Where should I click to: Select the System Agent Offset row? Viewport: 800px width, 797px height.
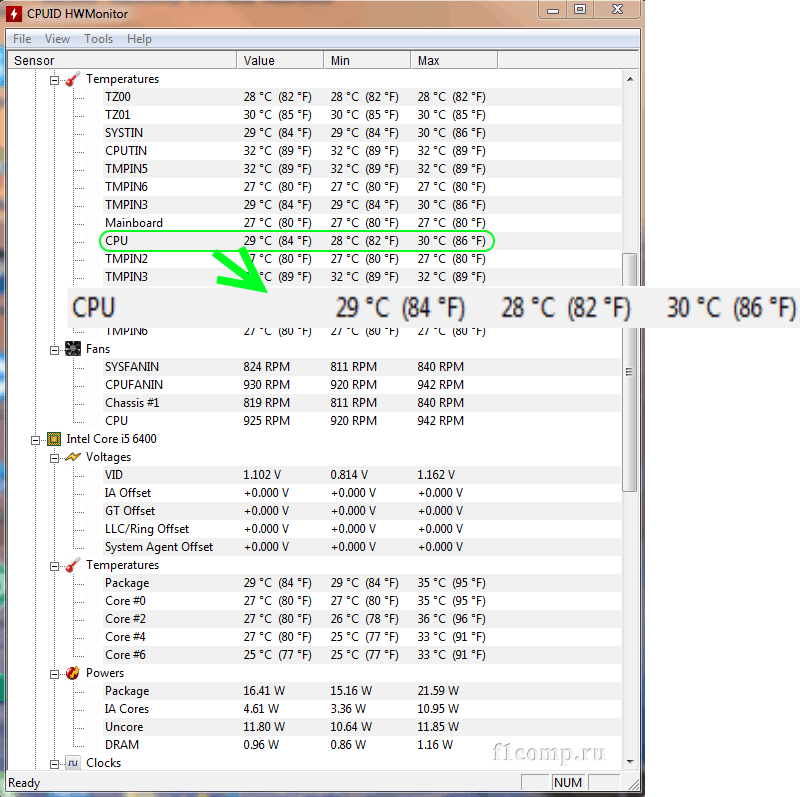362,547
